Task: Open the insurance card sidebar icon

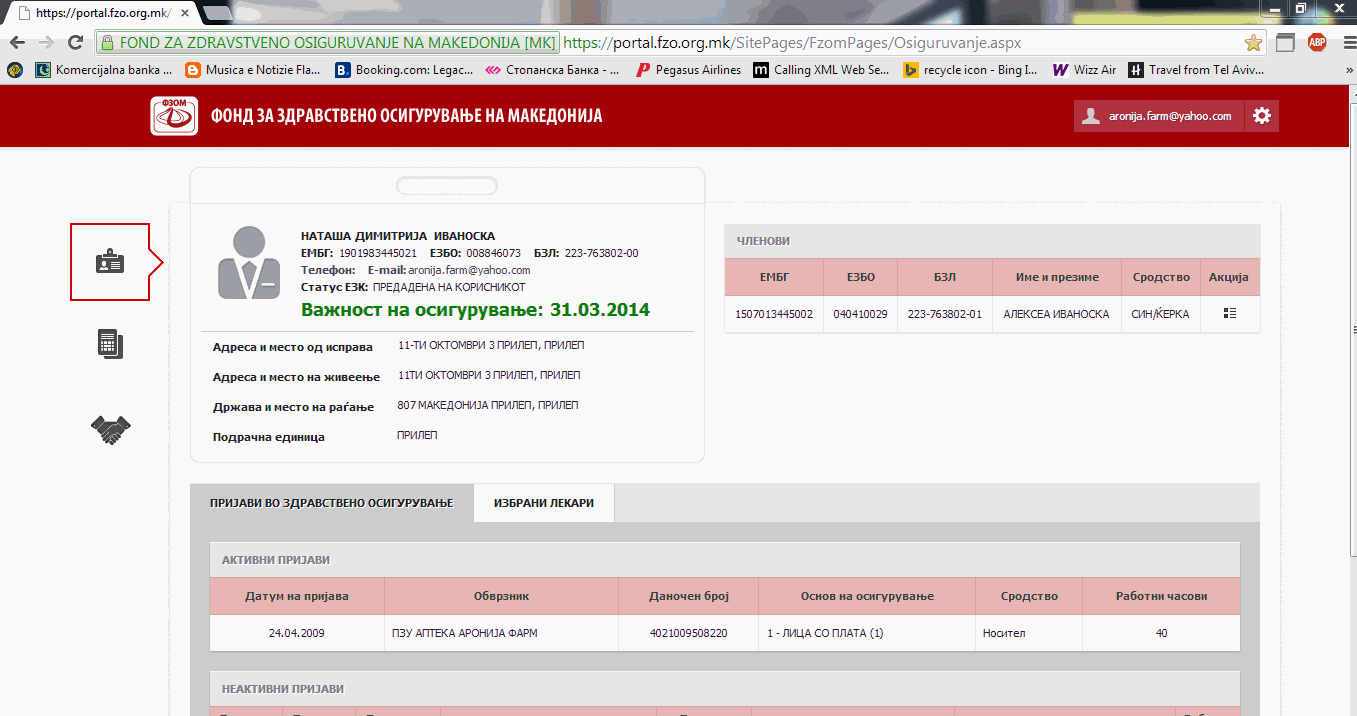Action: pyautogui.click(x=110, y=262)
